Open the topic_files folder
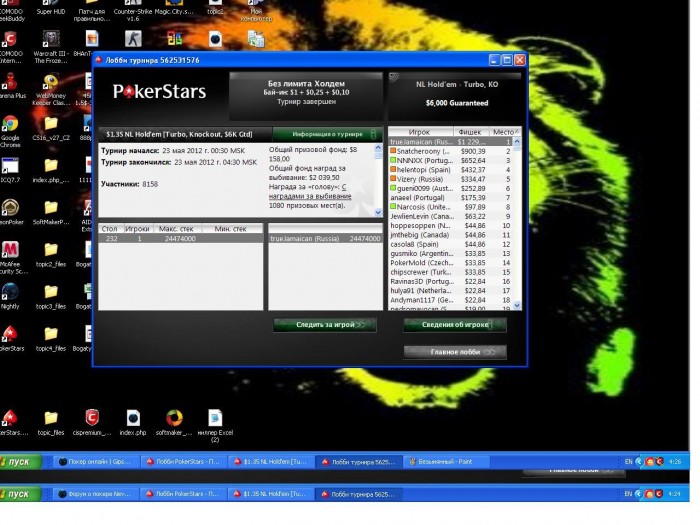700x525 pixels. pos(51,422)
